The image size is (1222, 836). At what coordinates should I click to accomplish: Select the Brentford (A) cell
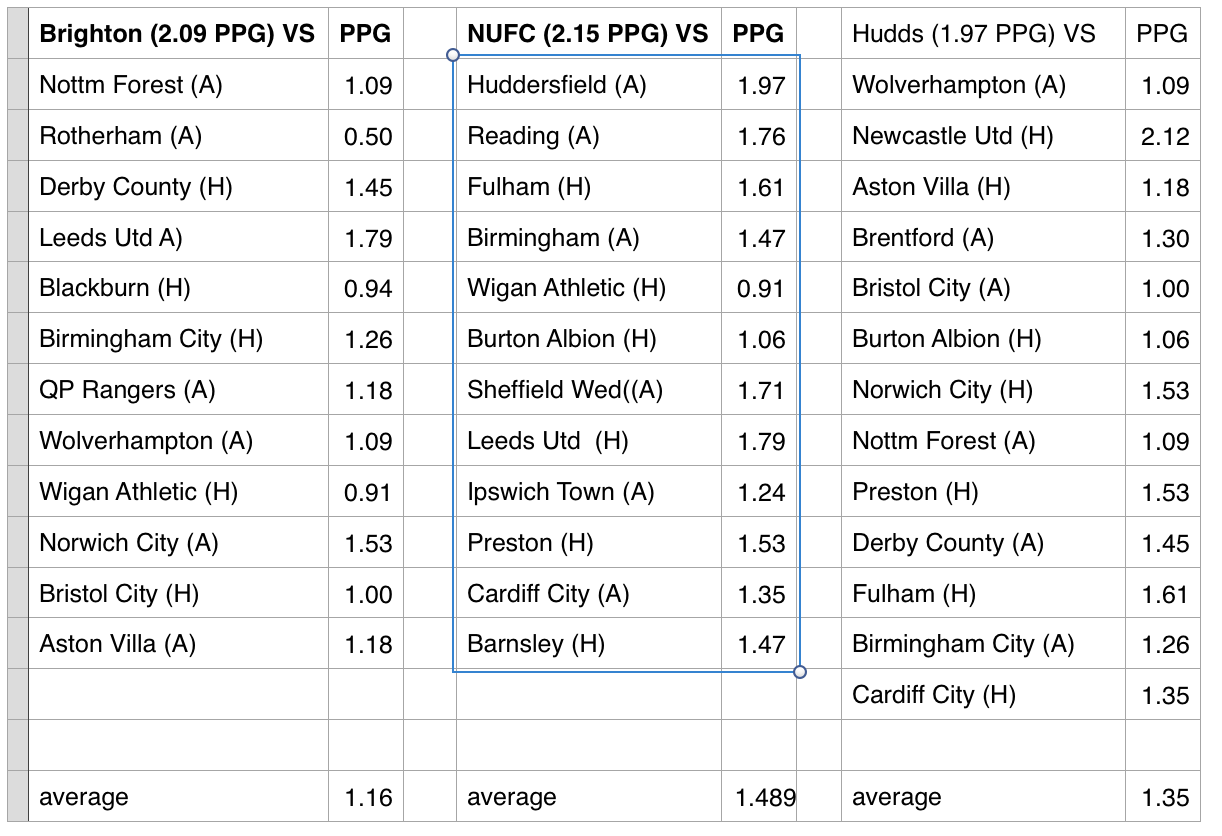pyautogui.click(x=983, y=238)
